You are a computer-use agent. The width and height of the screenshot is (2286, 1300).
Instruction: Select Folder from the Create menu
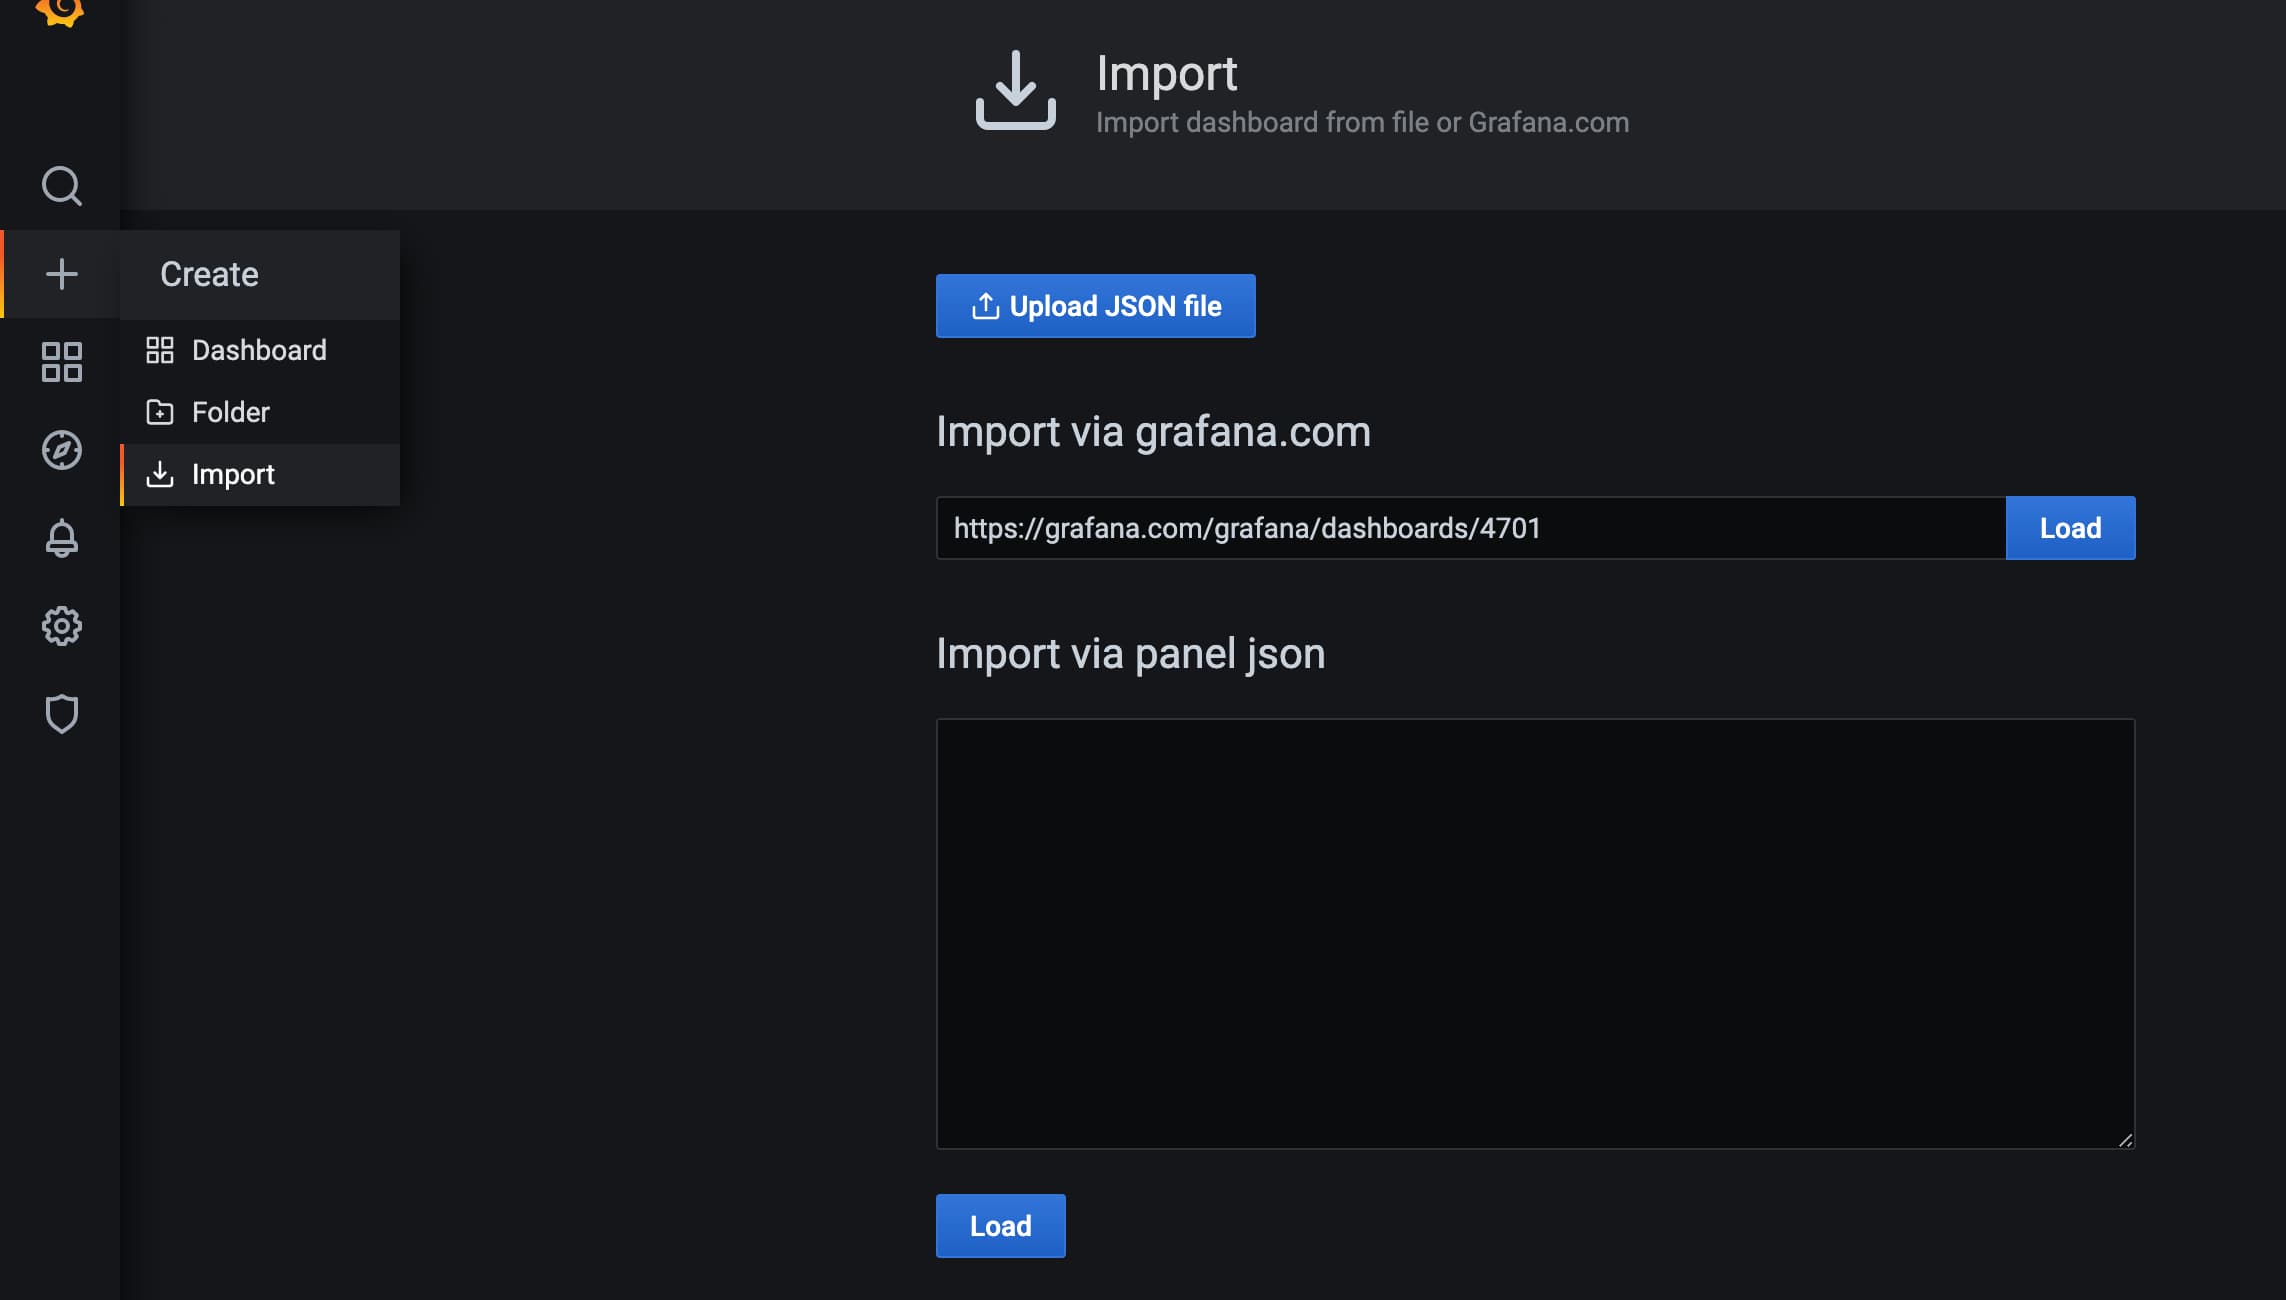click(260, 412)
